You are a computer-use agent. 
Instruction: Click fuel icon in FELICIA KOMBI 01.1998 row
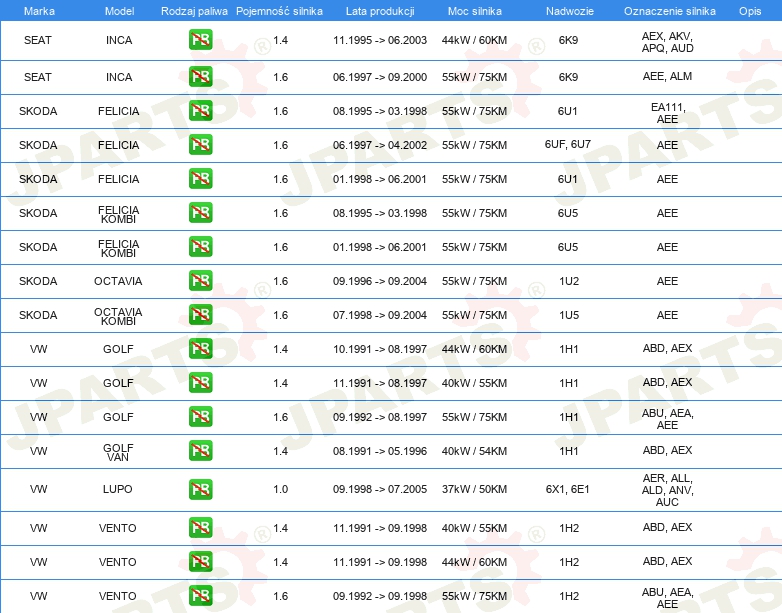point(200,246)
